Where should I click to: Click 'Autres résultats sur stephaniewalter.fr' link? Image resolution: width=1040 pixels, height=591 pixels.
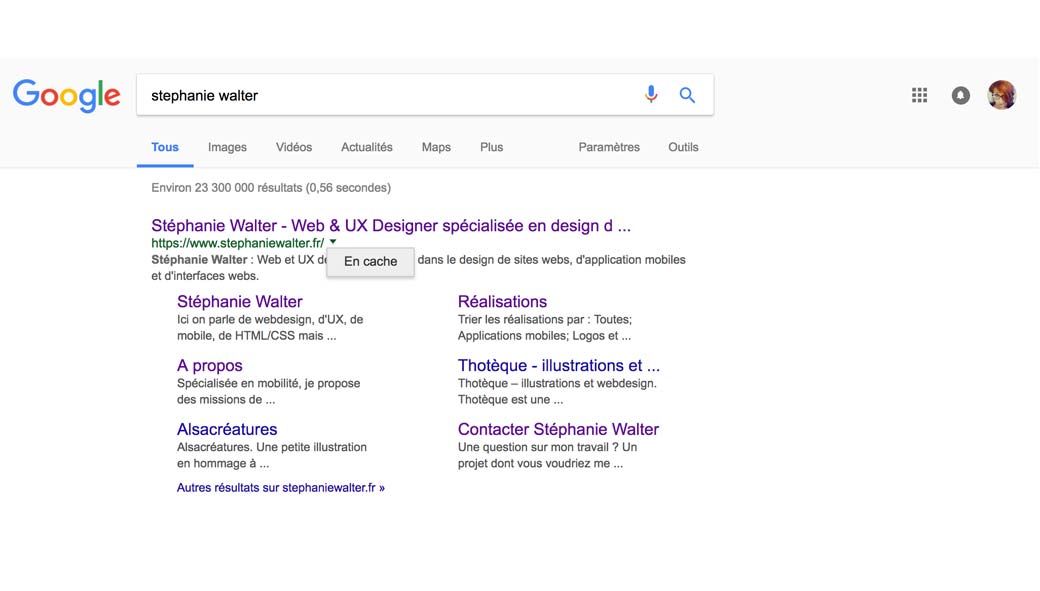click(280, 488)
